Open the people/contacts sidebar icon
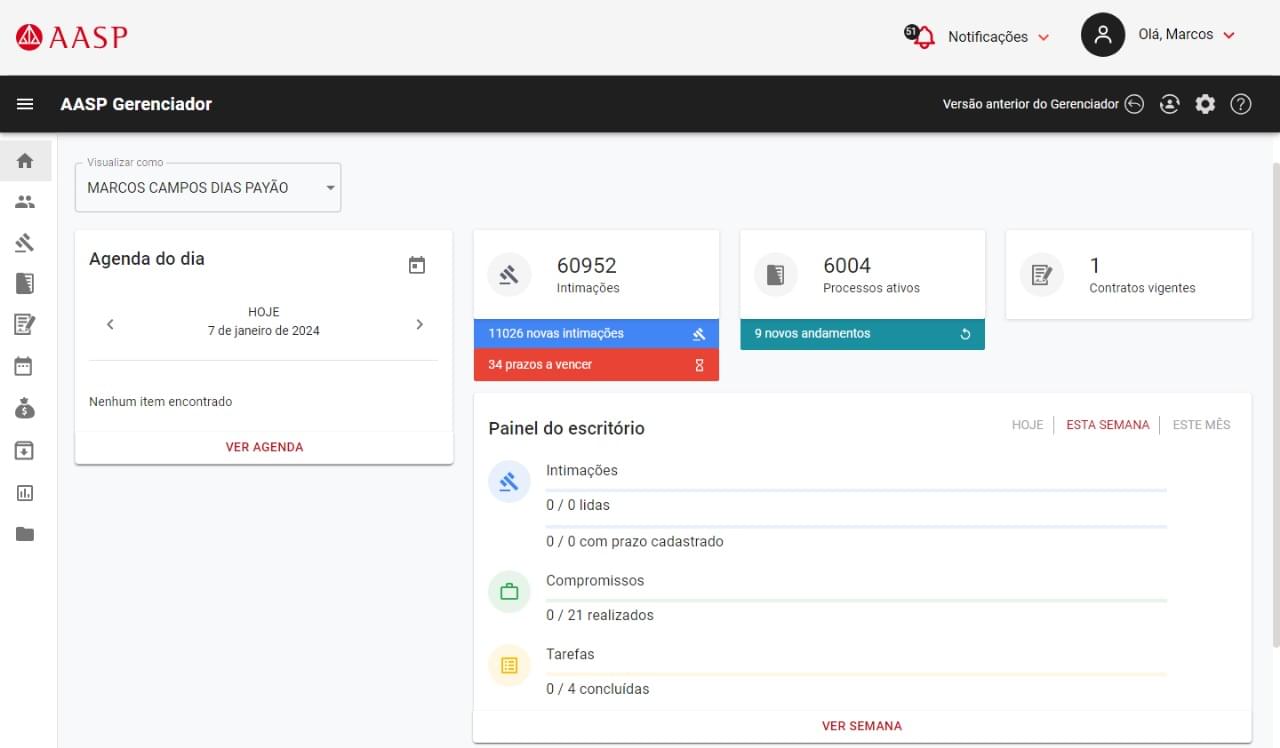 click(x=25, y=202)
